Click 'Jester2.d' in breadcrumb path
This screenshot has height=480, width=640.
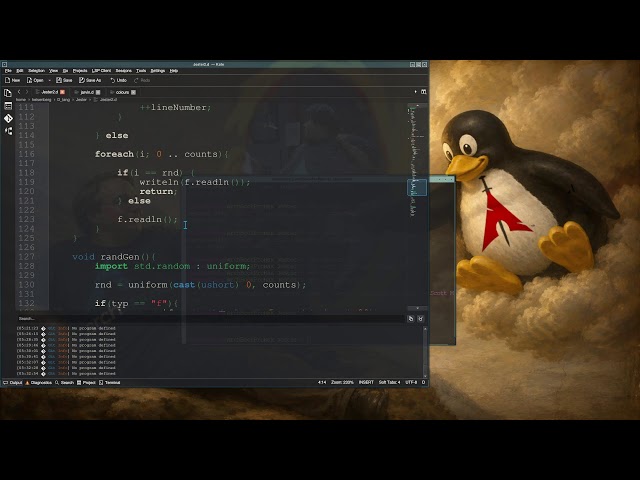108,100
